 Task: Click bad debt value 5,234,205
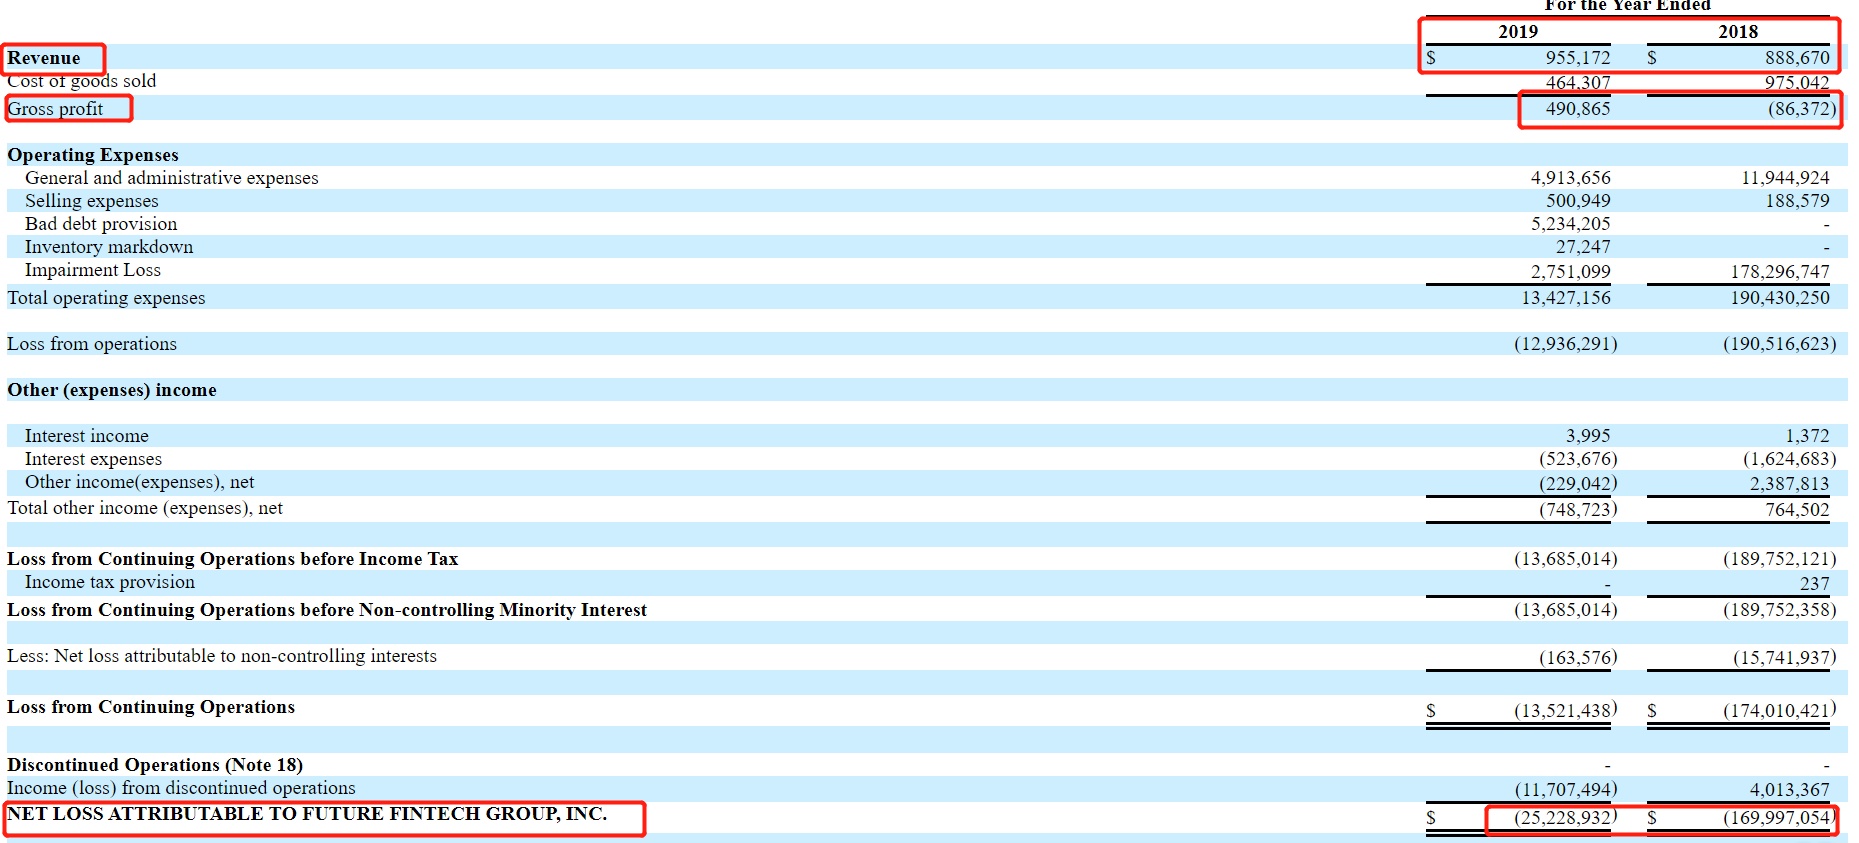click(1571, 224)
